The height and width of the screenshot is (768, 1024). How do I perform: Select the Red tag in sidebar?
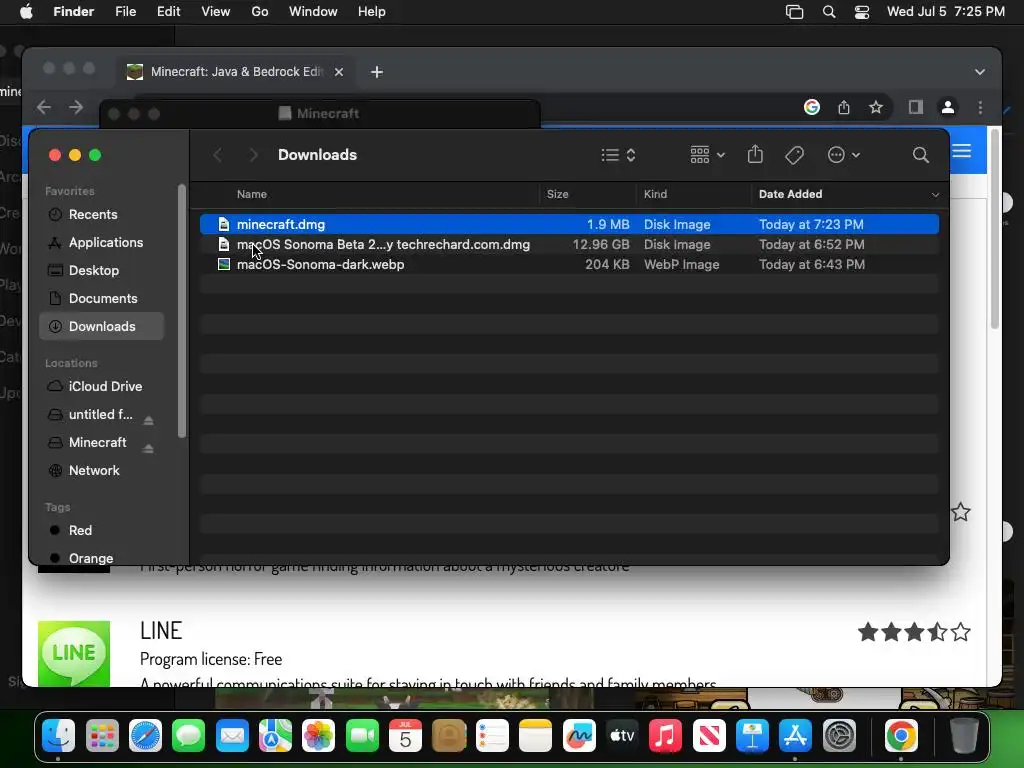[x=102, y=530]
